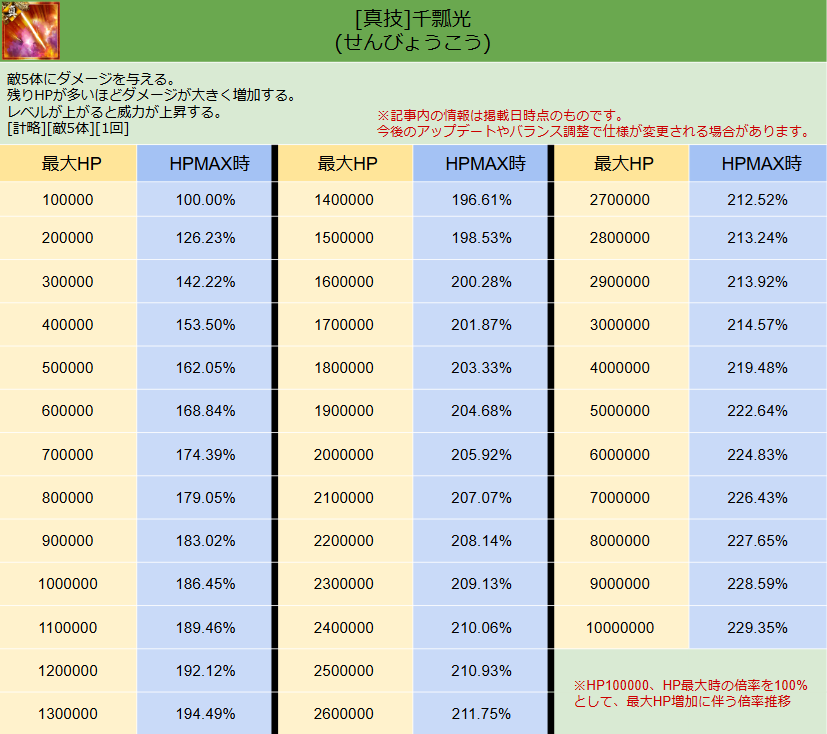
Task: Click the 千瓢光 skill icon
Action: click(x=31, y=31)
